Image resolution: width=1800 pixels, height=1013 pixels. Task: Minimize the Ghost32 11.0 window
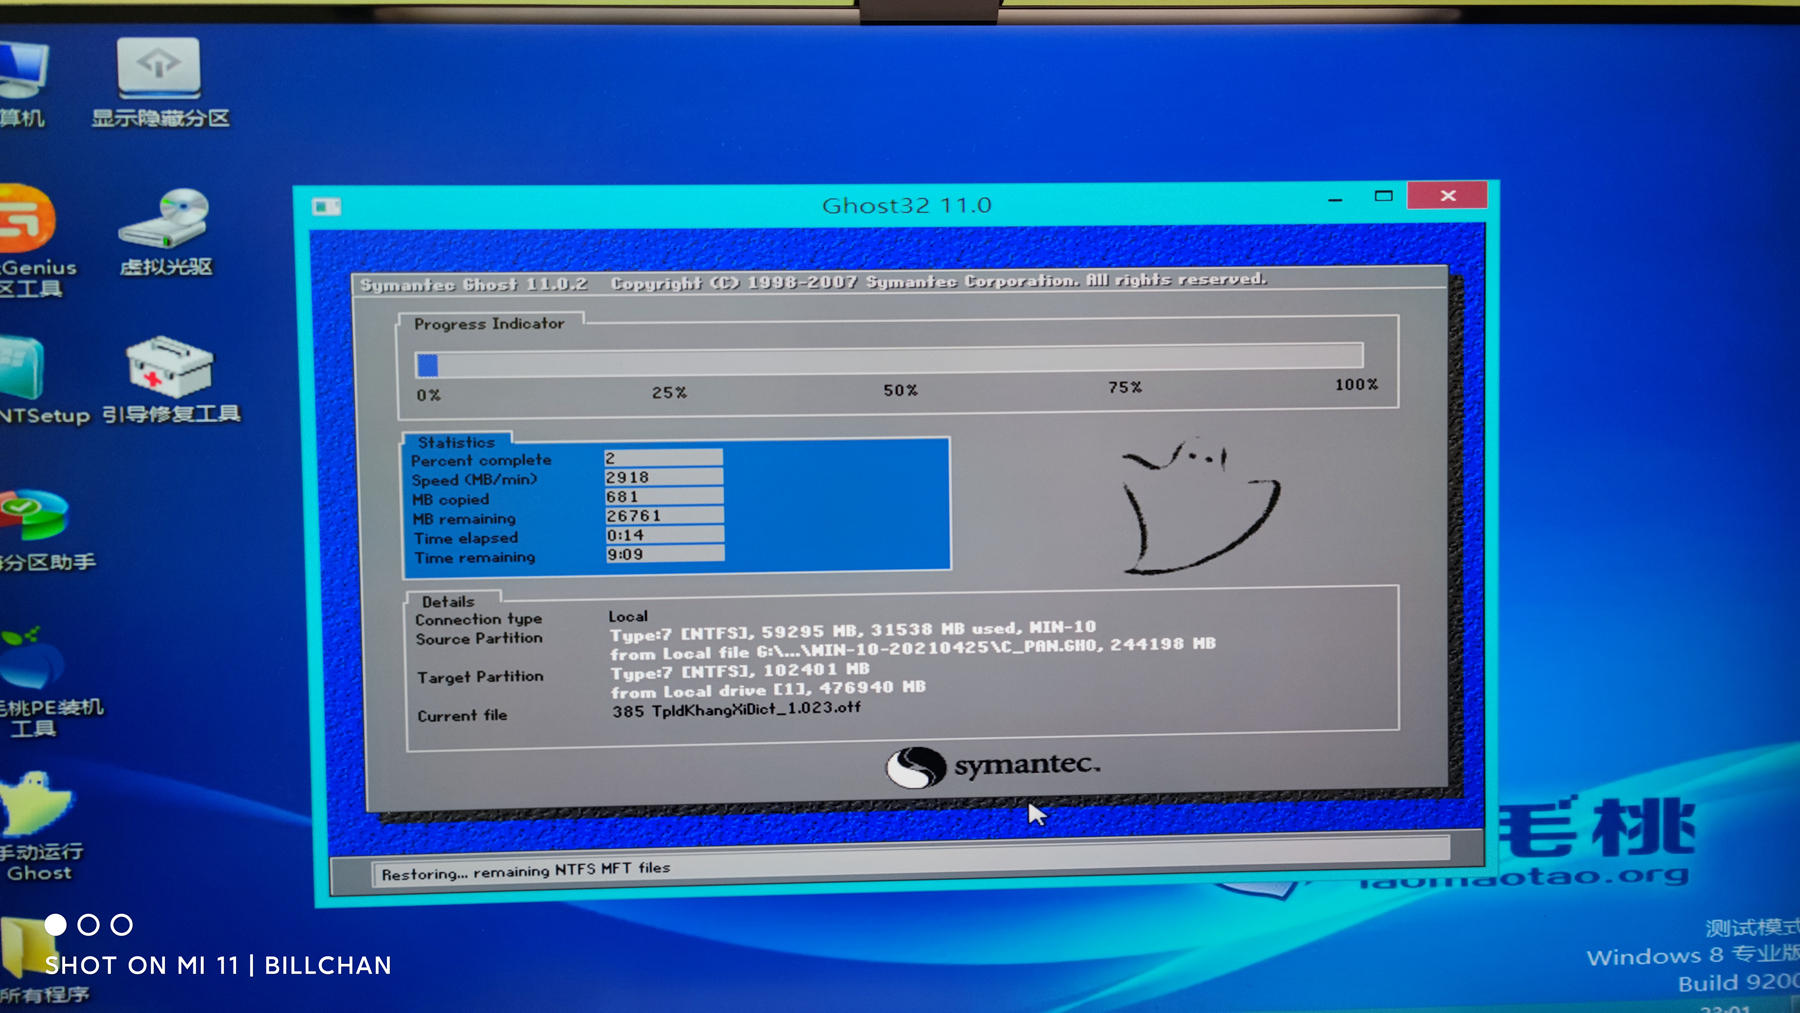point(1335,198)
